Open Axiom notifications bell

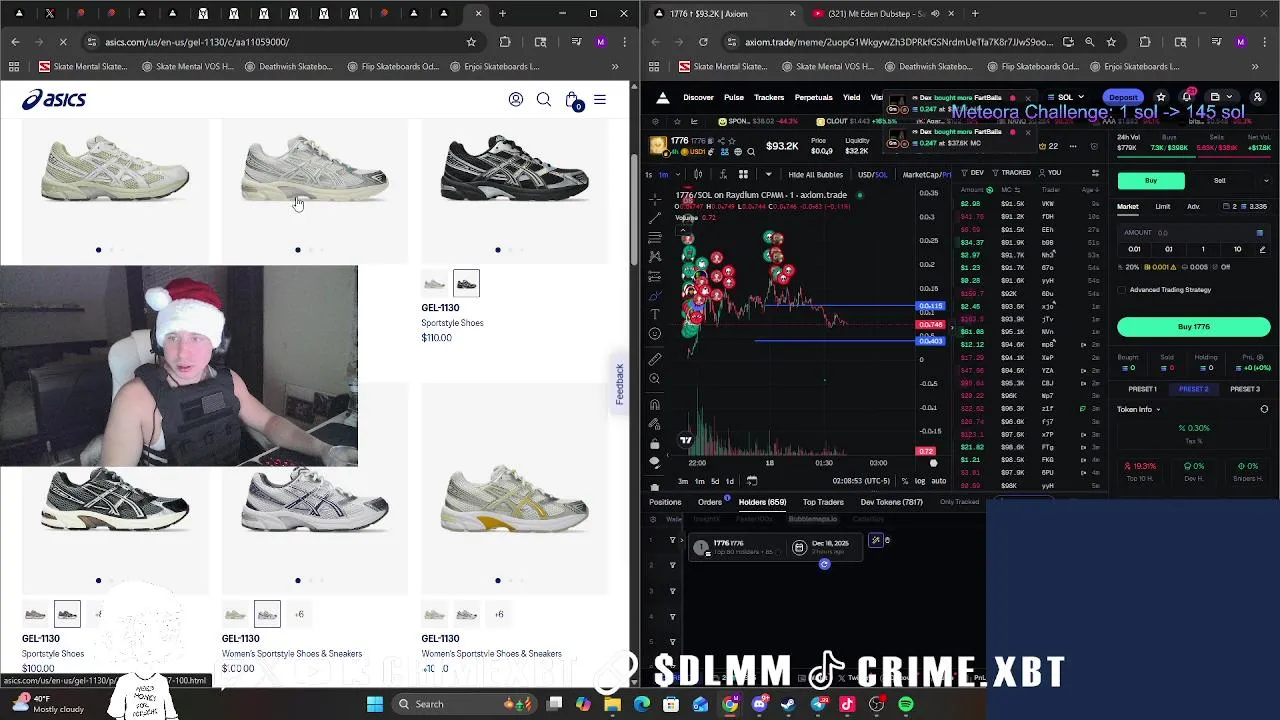point(1187,97)
